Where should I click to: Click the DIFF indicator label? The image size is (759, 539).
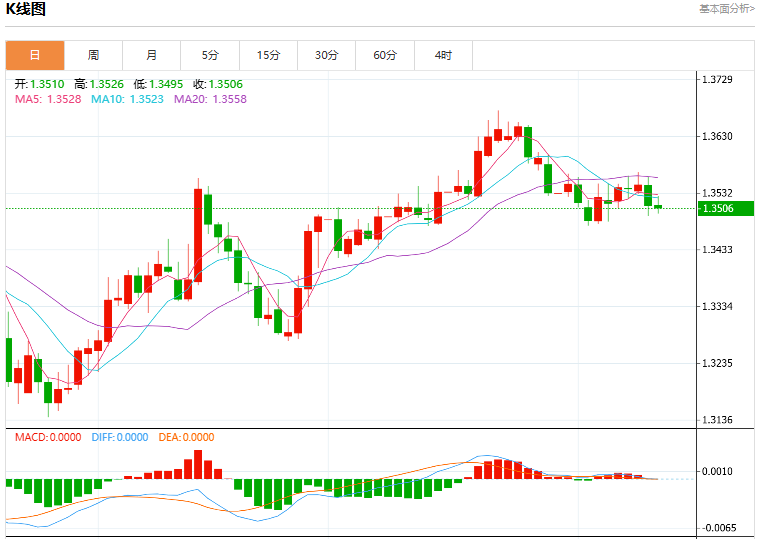click(x=120, y=437)
